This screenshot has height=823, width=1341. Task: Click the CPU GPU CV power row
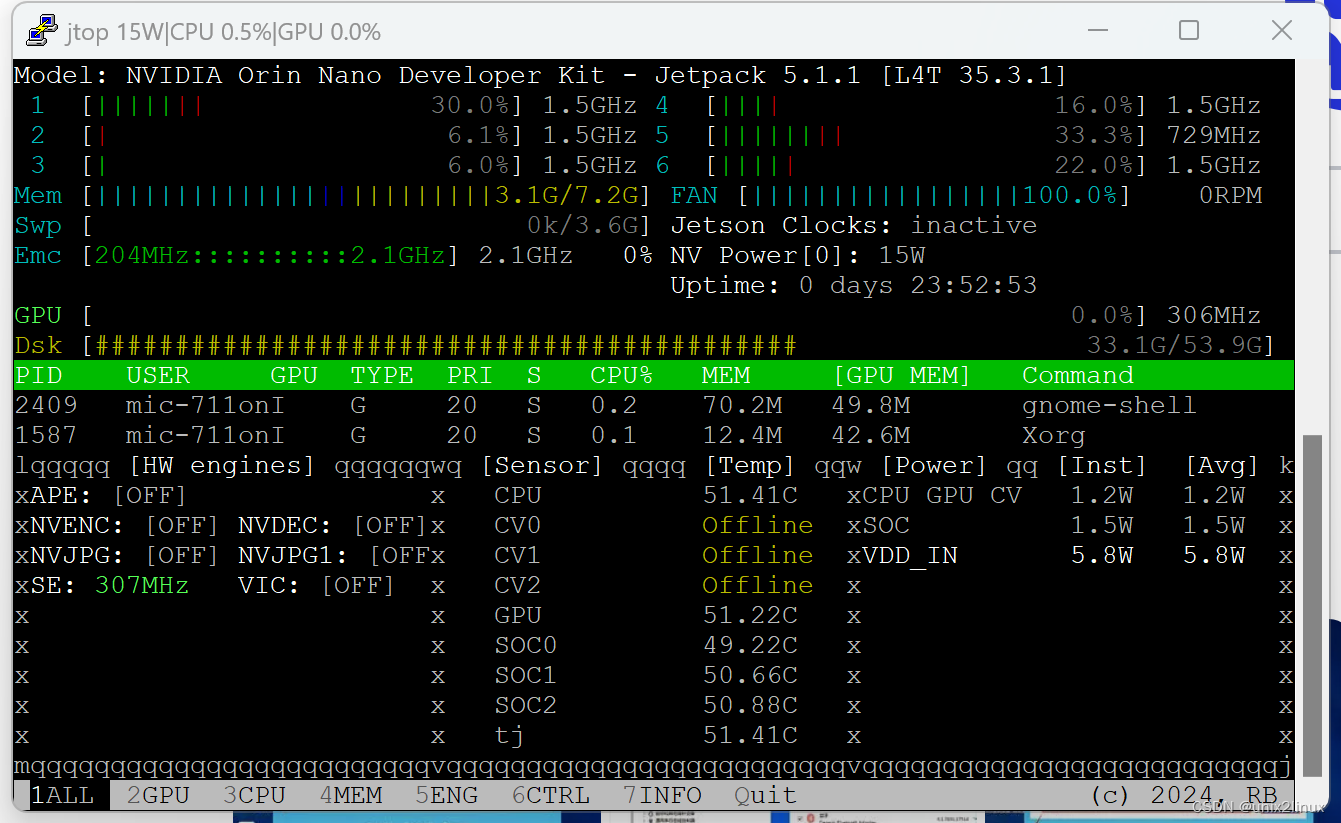point(1055,495)
